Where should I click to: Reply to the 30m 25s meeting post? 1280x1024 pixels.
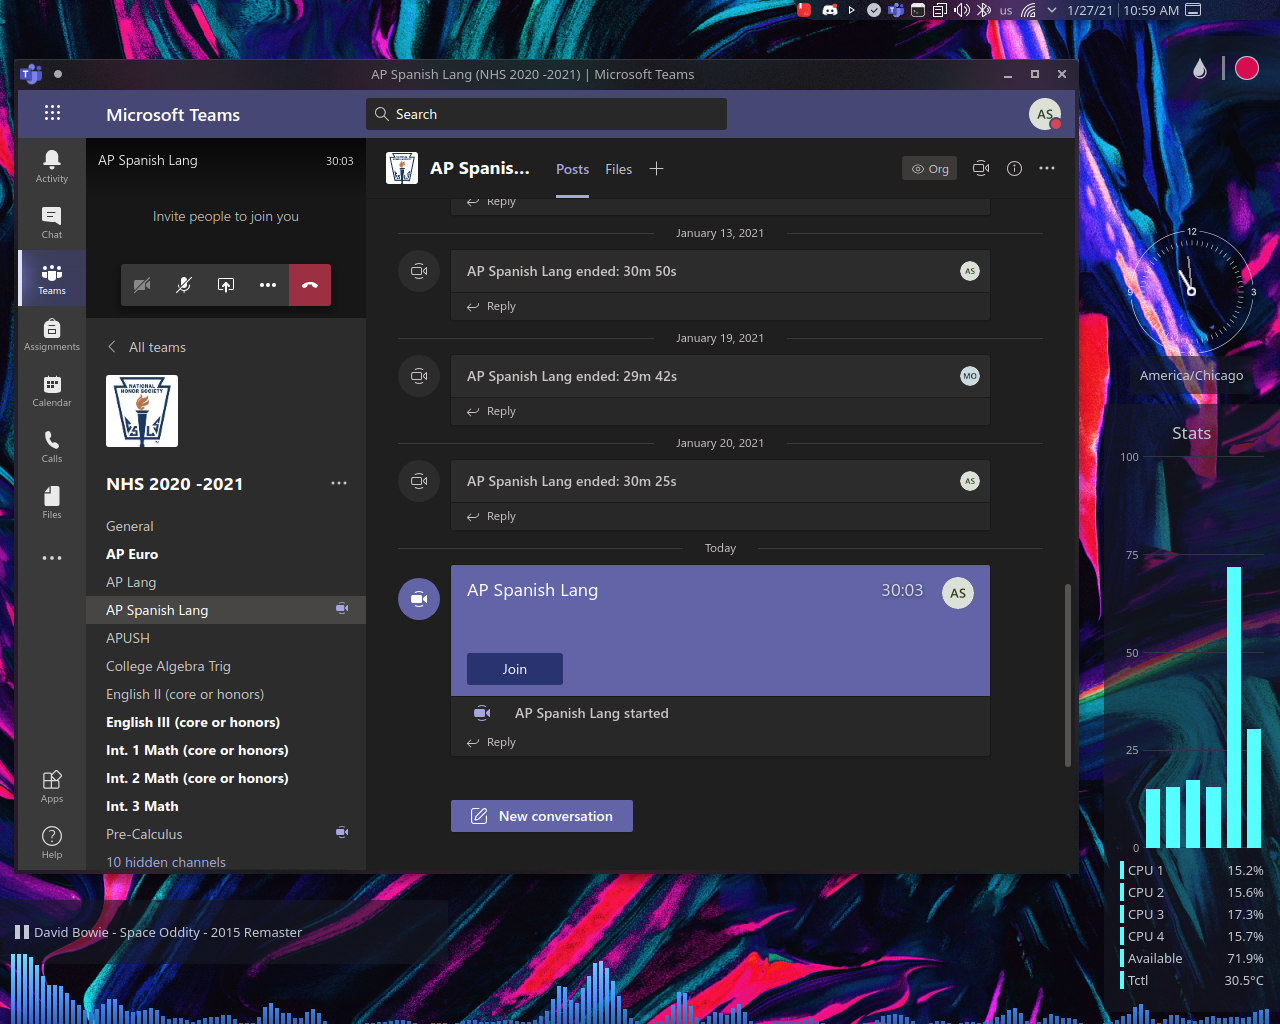[x=491, y=516]
